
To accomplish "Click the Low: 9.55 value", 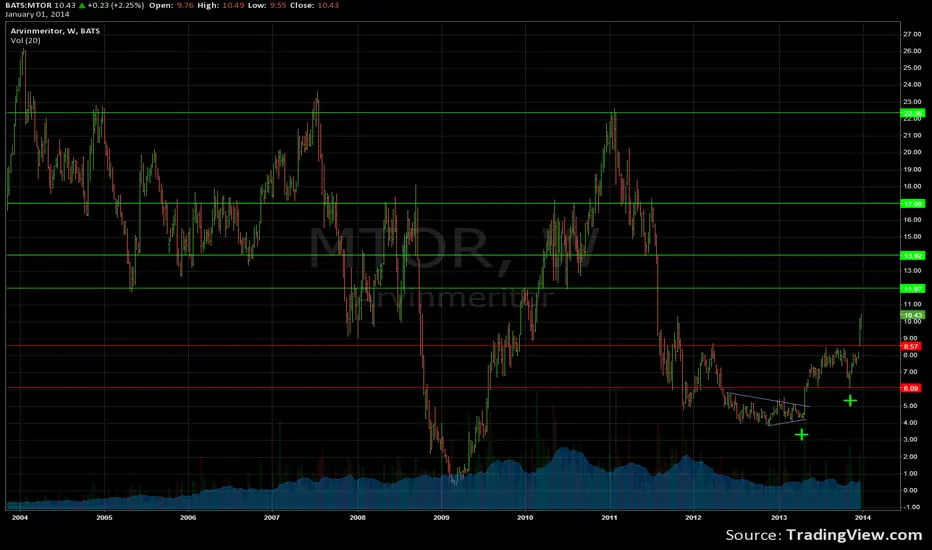I will tap(267, 5).
